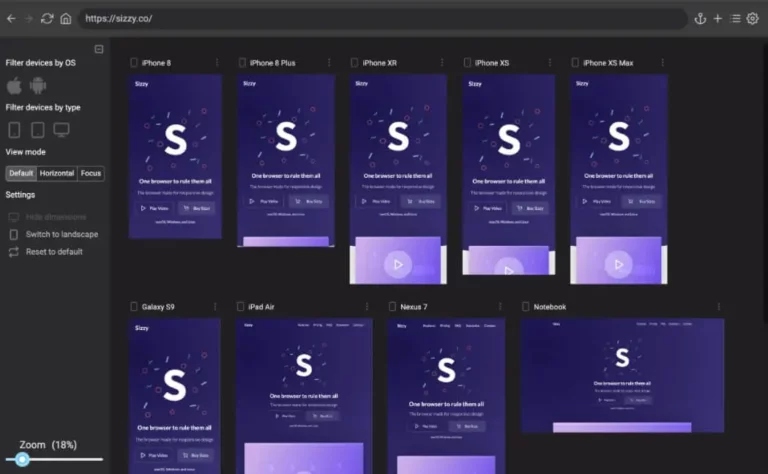
Task: Open iPhone XS options menu
Action: coord(550,63)
